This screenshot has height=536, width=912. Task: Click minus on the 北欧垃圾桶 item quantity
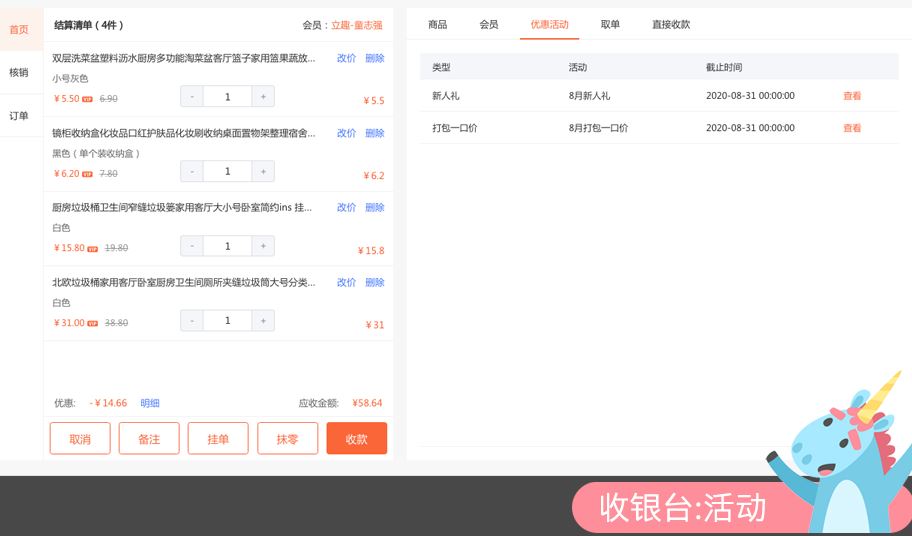point(192,321)
